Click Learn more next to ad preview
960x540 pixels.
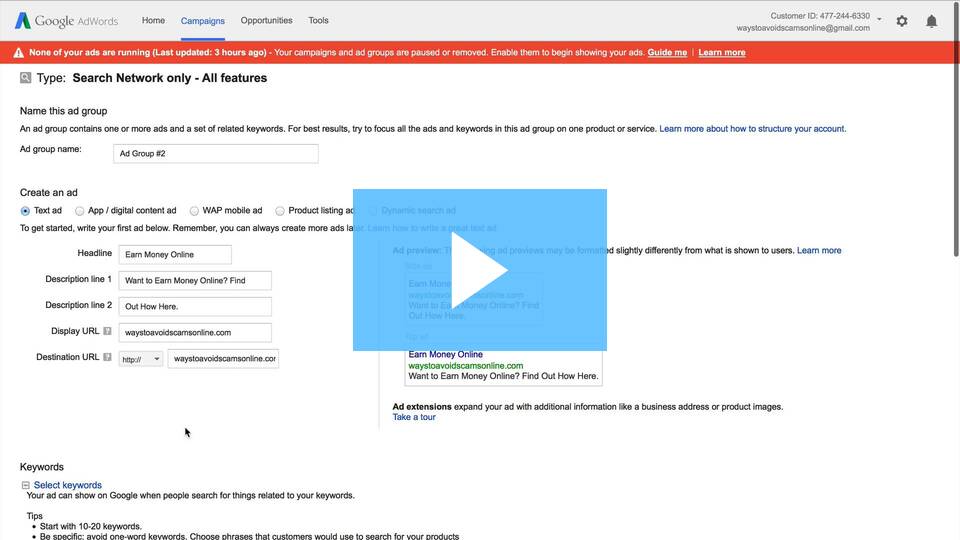click(x=819, y=250)
